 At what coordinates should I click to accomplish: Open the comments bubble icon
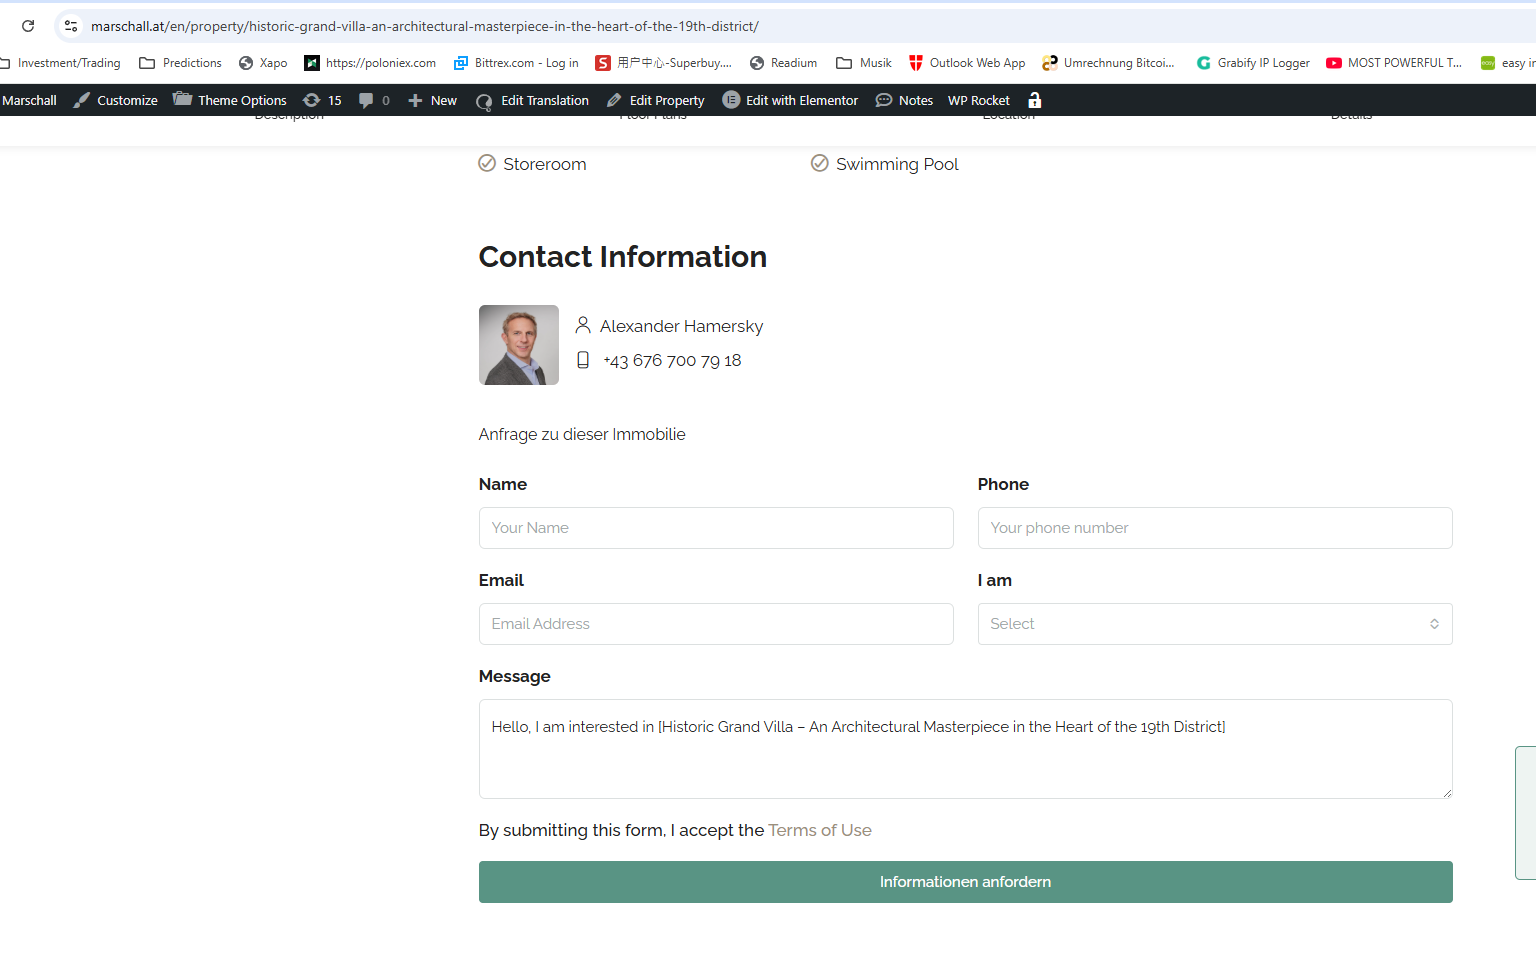coord(366,100)
